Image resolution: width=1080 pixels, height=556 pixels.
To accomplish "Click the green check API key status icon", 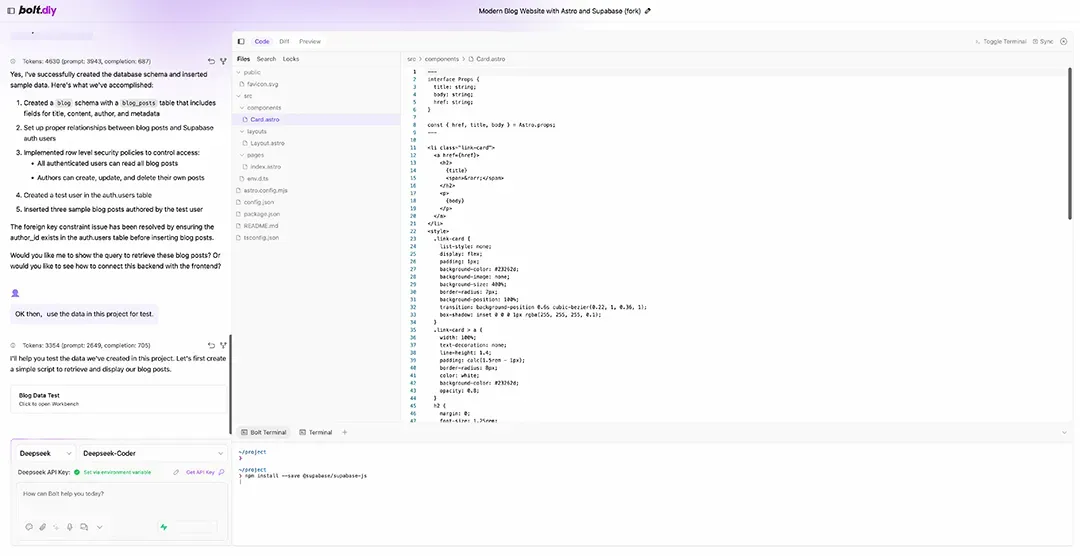I will (77, 473).
